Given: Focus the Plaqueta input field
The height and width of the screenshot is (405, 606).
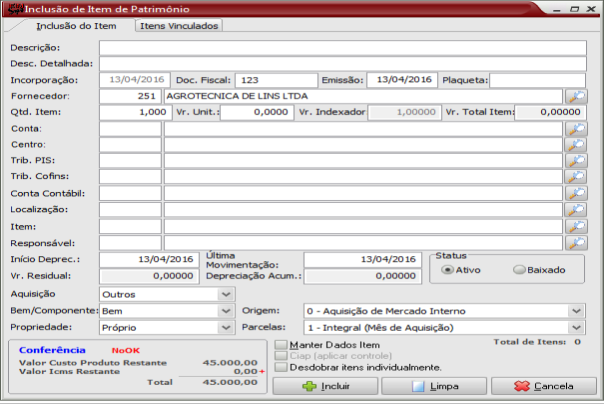Looking at the screenshot, I should (538, 80).
